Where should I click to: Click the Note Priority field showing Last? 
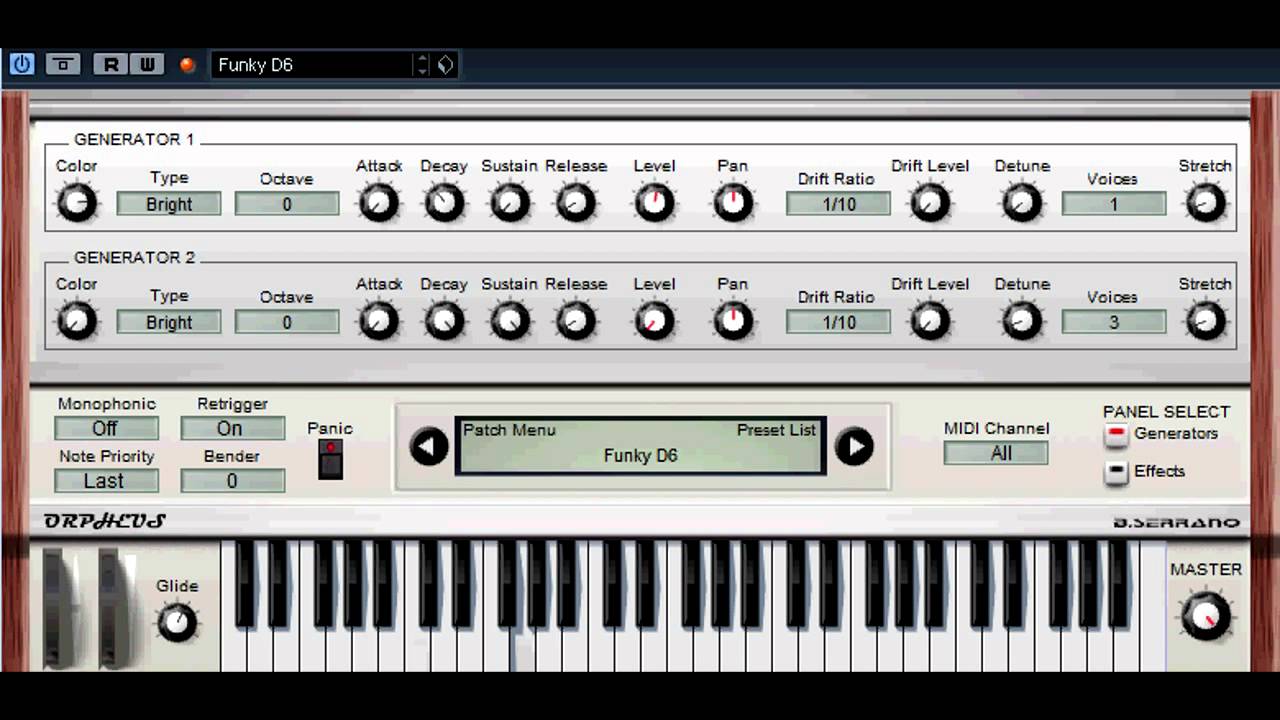point(106,481)
